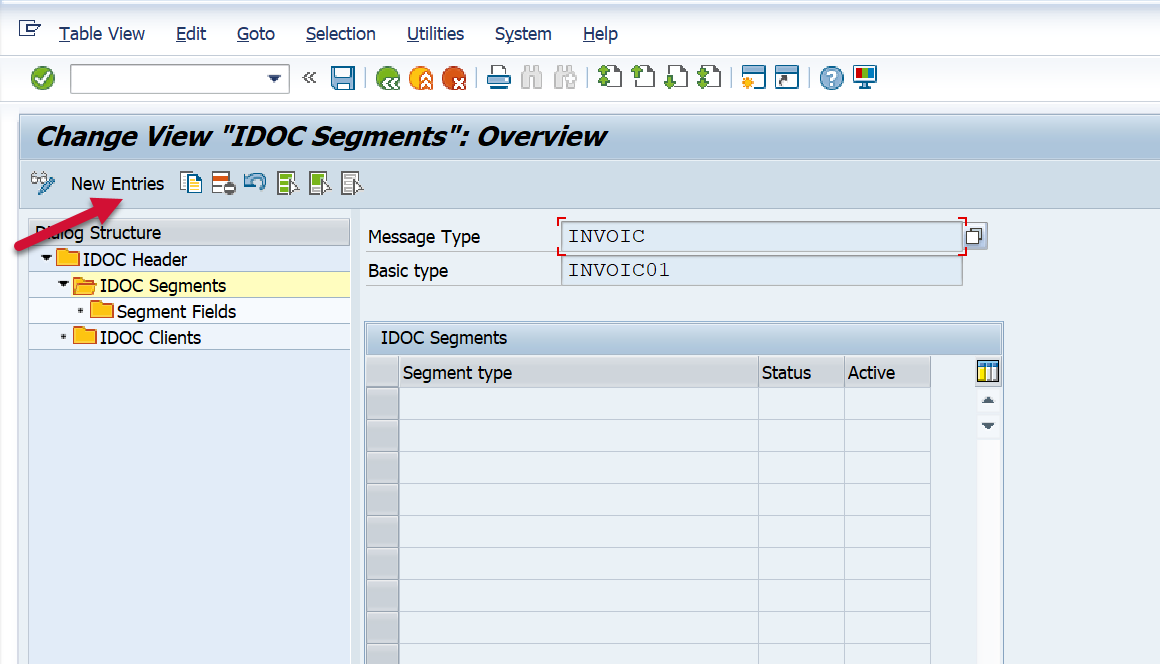Screen dimensions: 1160x664
Task: Select the second row selector in table
Action: coord(382,436)
